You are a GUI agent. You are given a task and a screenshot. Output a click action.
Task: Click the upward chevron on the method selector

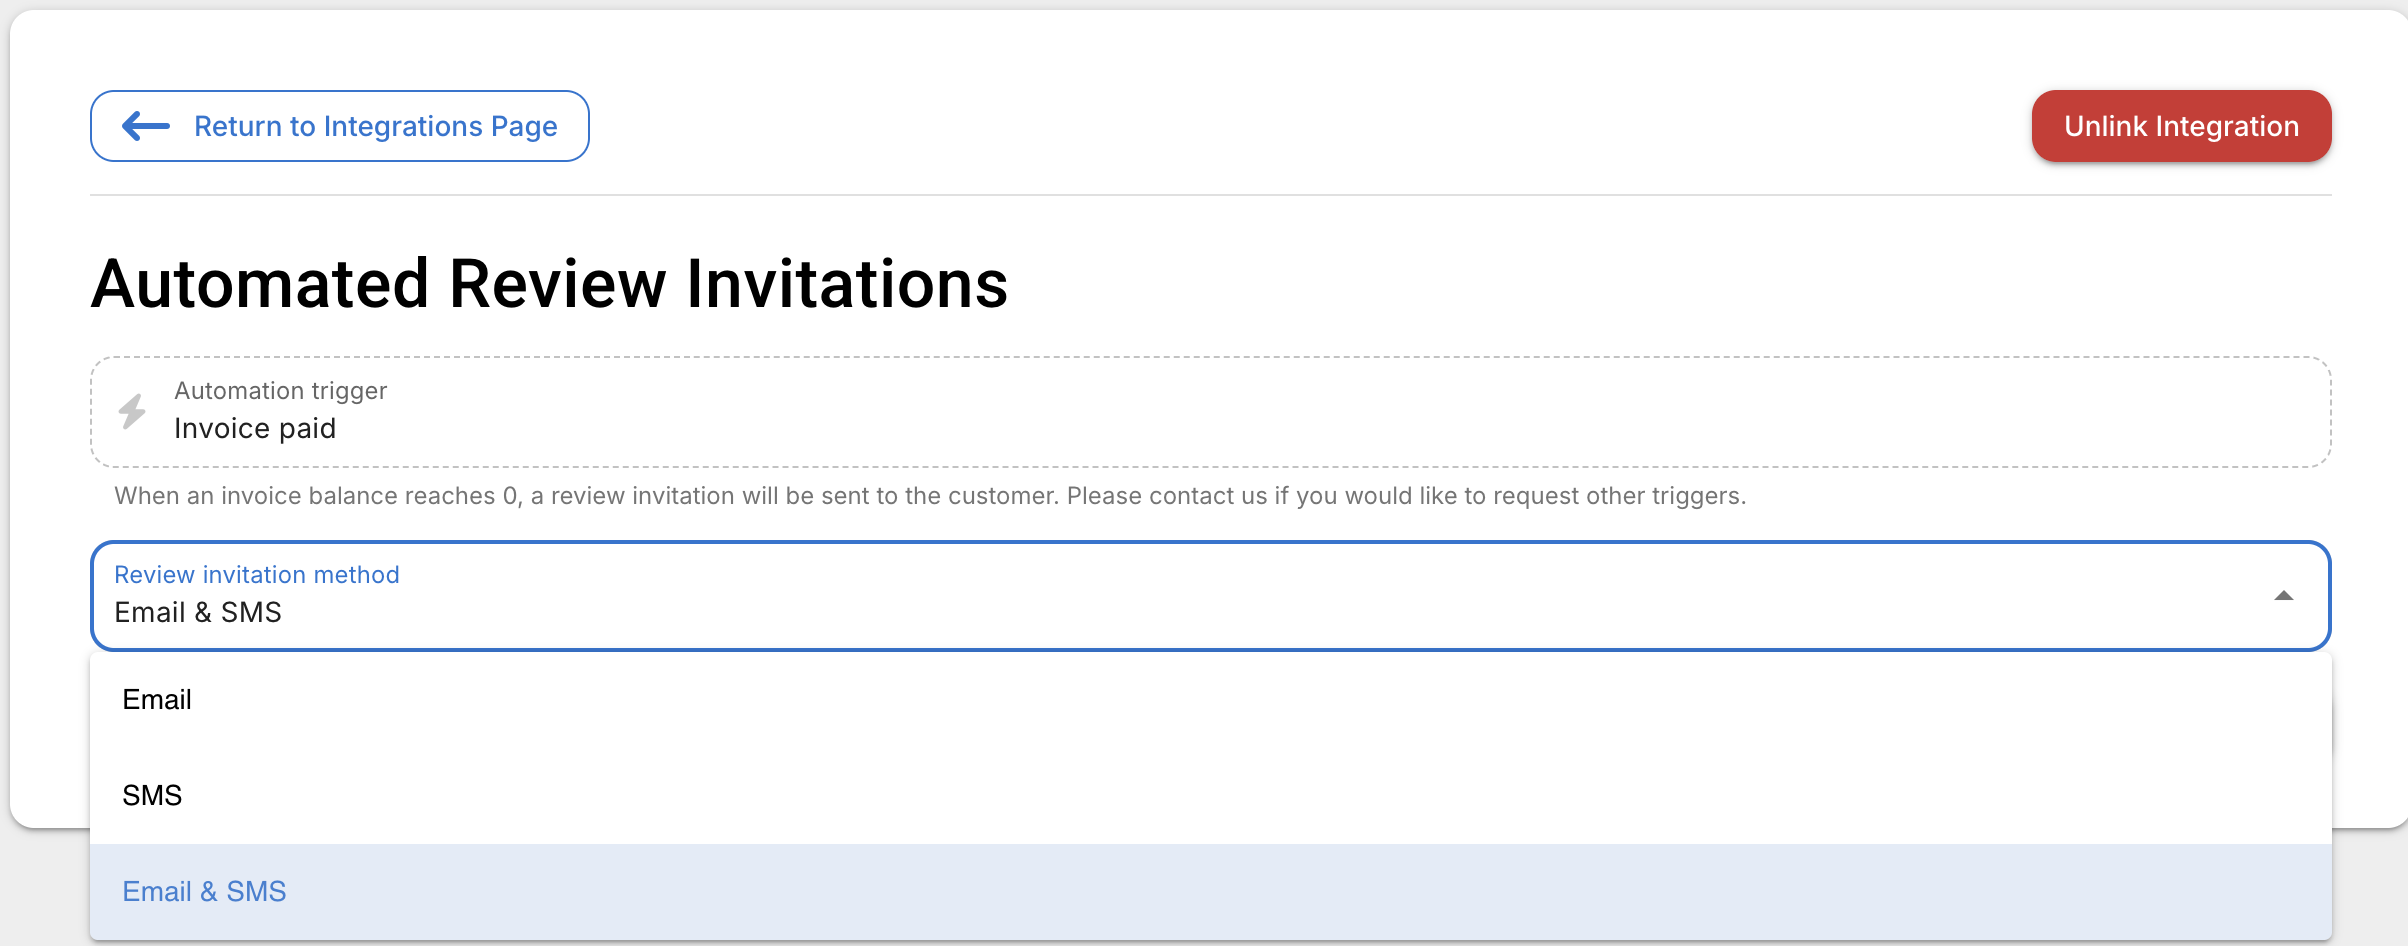coord(2284,596)
